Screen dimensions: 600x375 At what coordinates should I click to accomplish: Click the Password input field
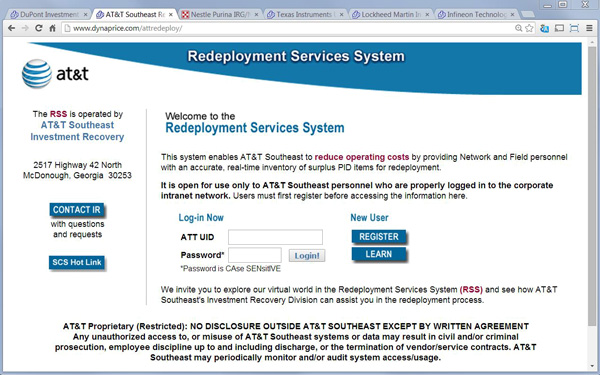click(x=255, y=255)
